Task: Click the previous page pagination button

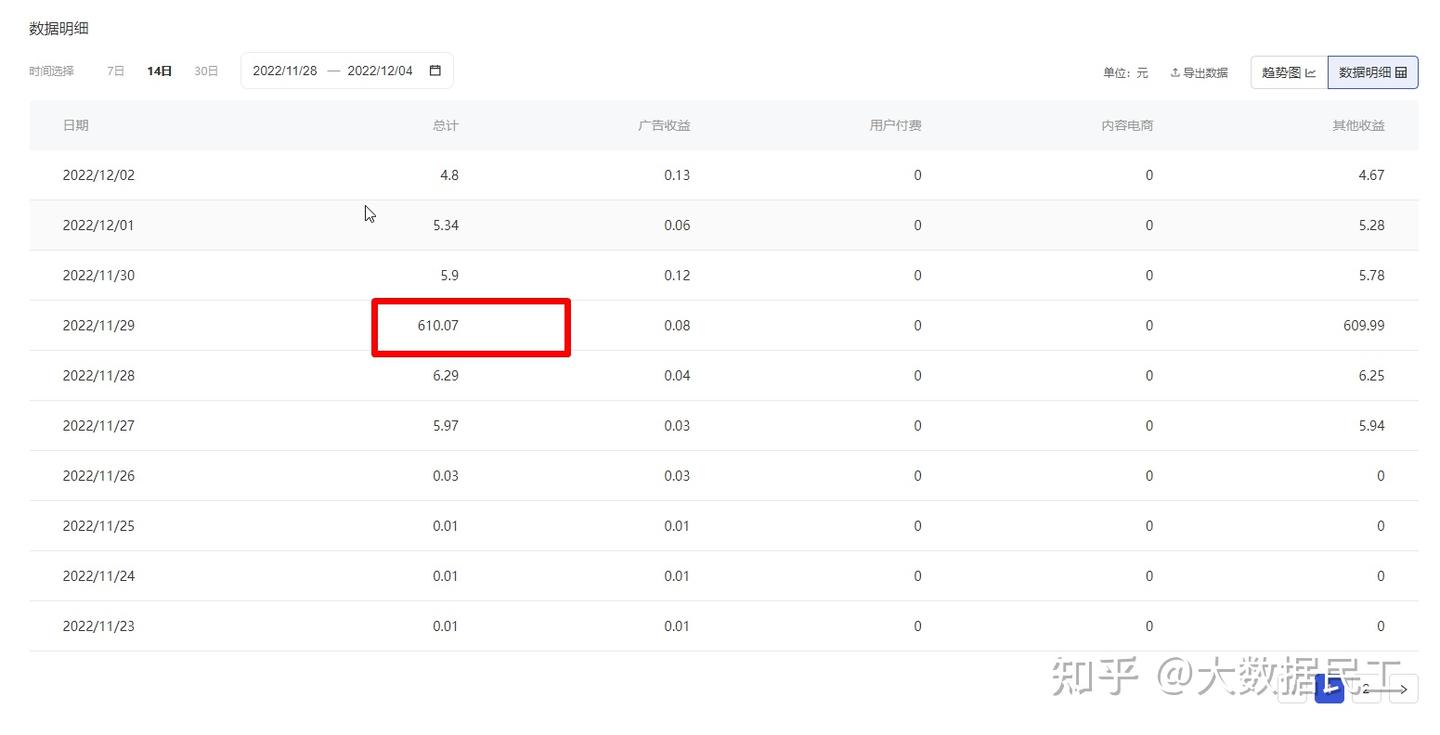Action: pos(1292,689)
